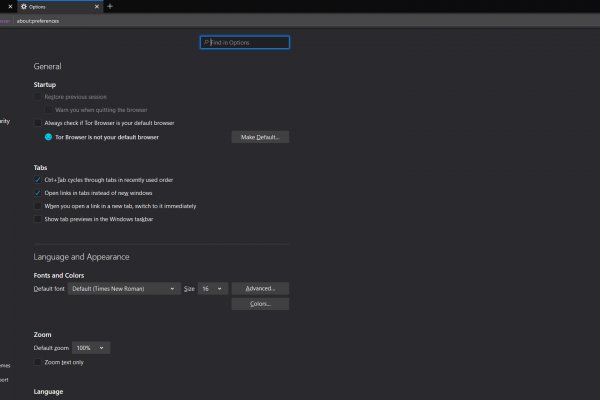This screenshot has width=600, height=400.
Task: Enable Show tab previews in Windows taskbar
Action: [38, 218]
